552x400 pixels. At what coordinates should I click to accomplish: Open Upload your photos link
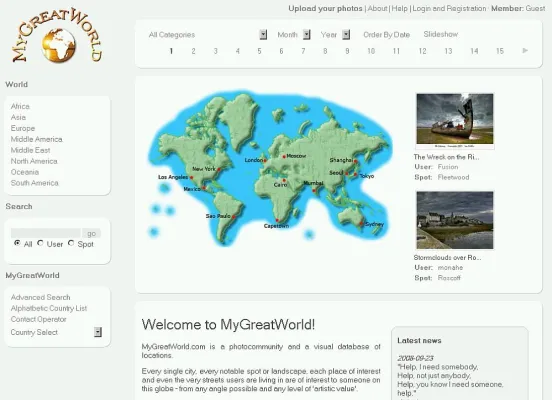(x=325, y=8)
